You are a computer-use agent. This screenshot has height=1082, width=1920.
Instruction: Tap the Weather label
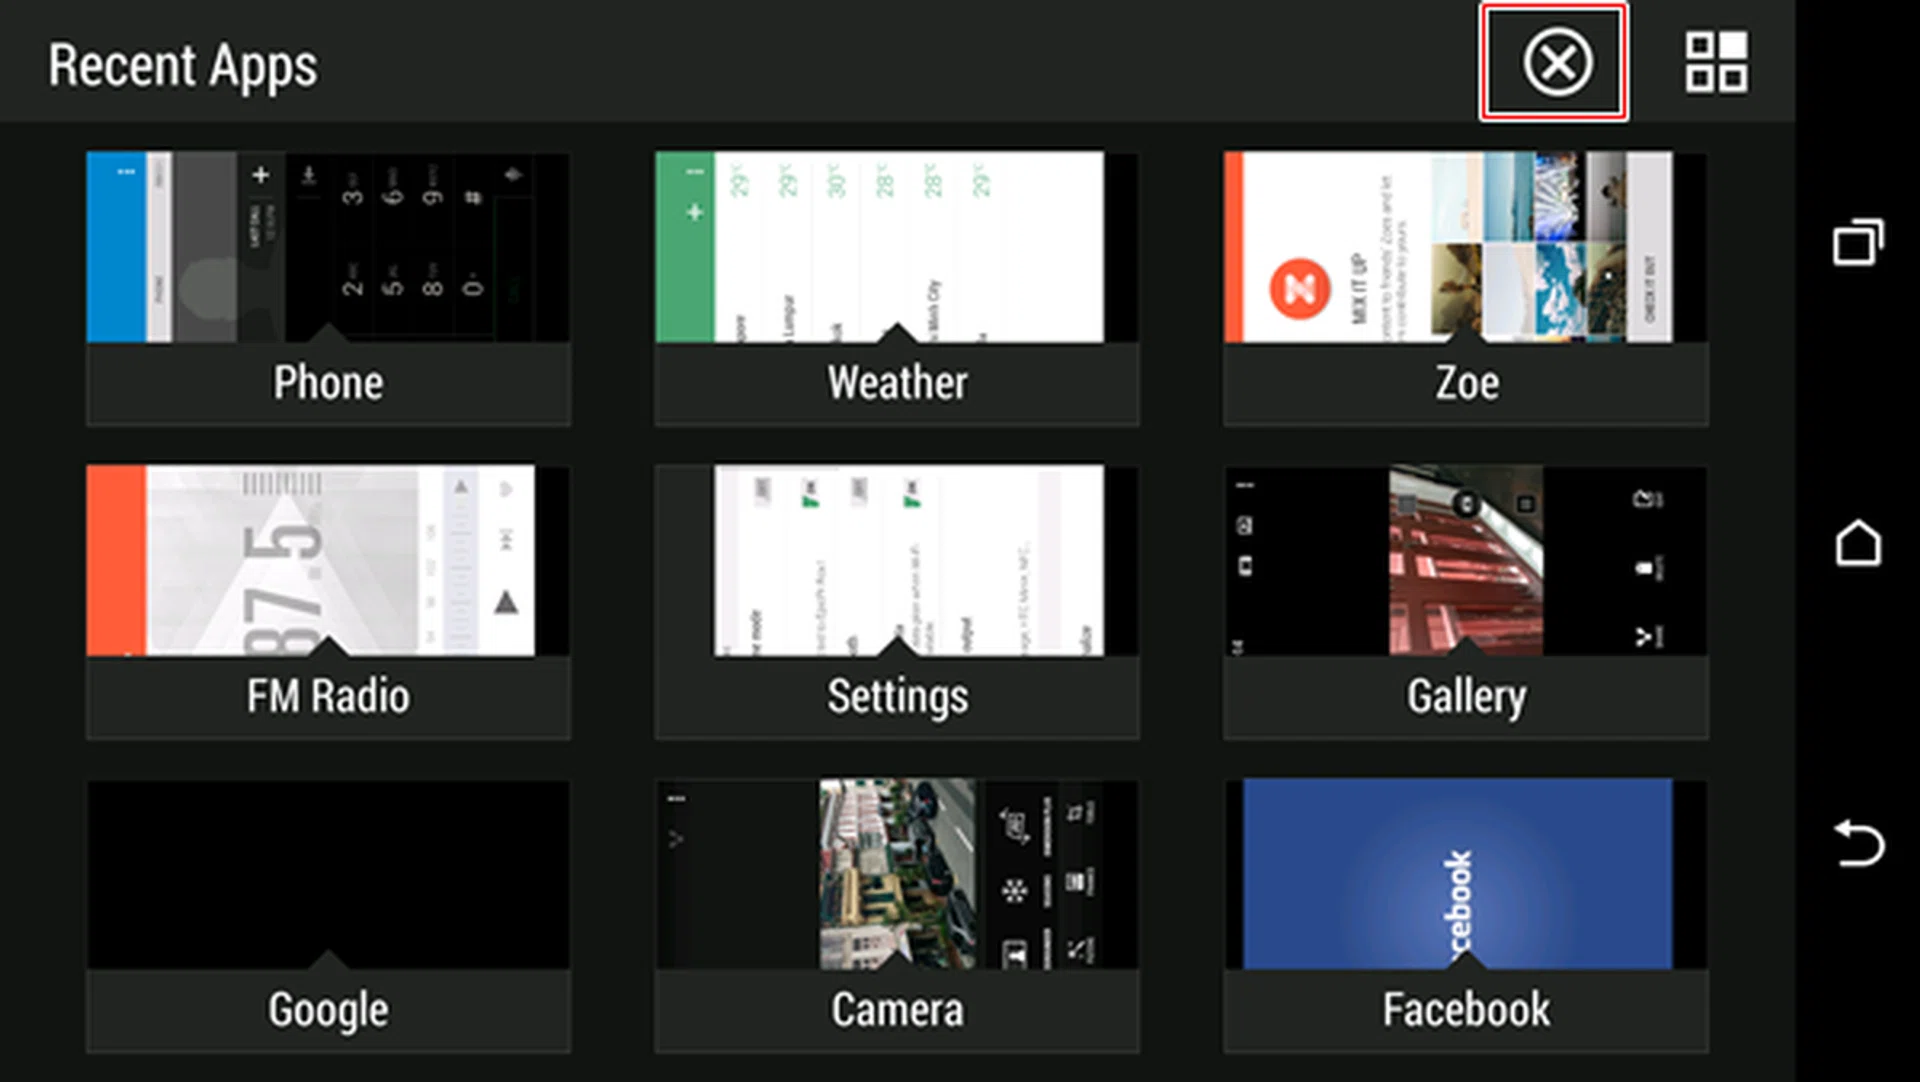897,383
